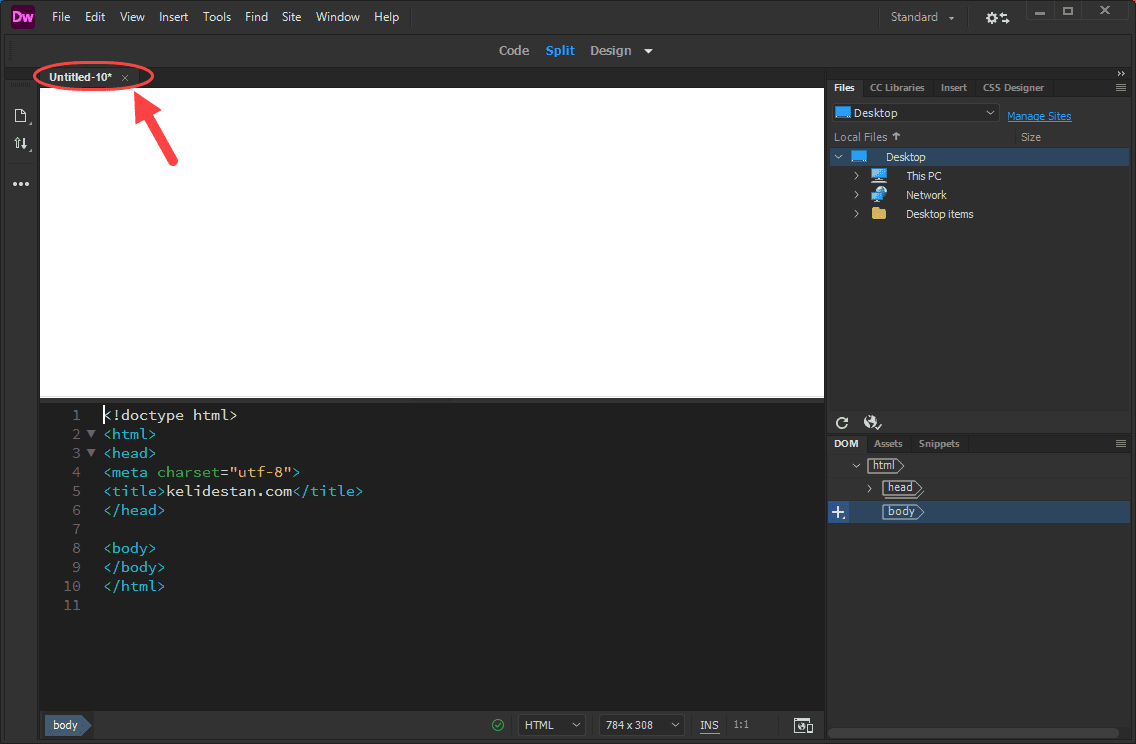The image size is (1136, 744).
Task: Collapse the html tag on code line 2
Action: 91,434
